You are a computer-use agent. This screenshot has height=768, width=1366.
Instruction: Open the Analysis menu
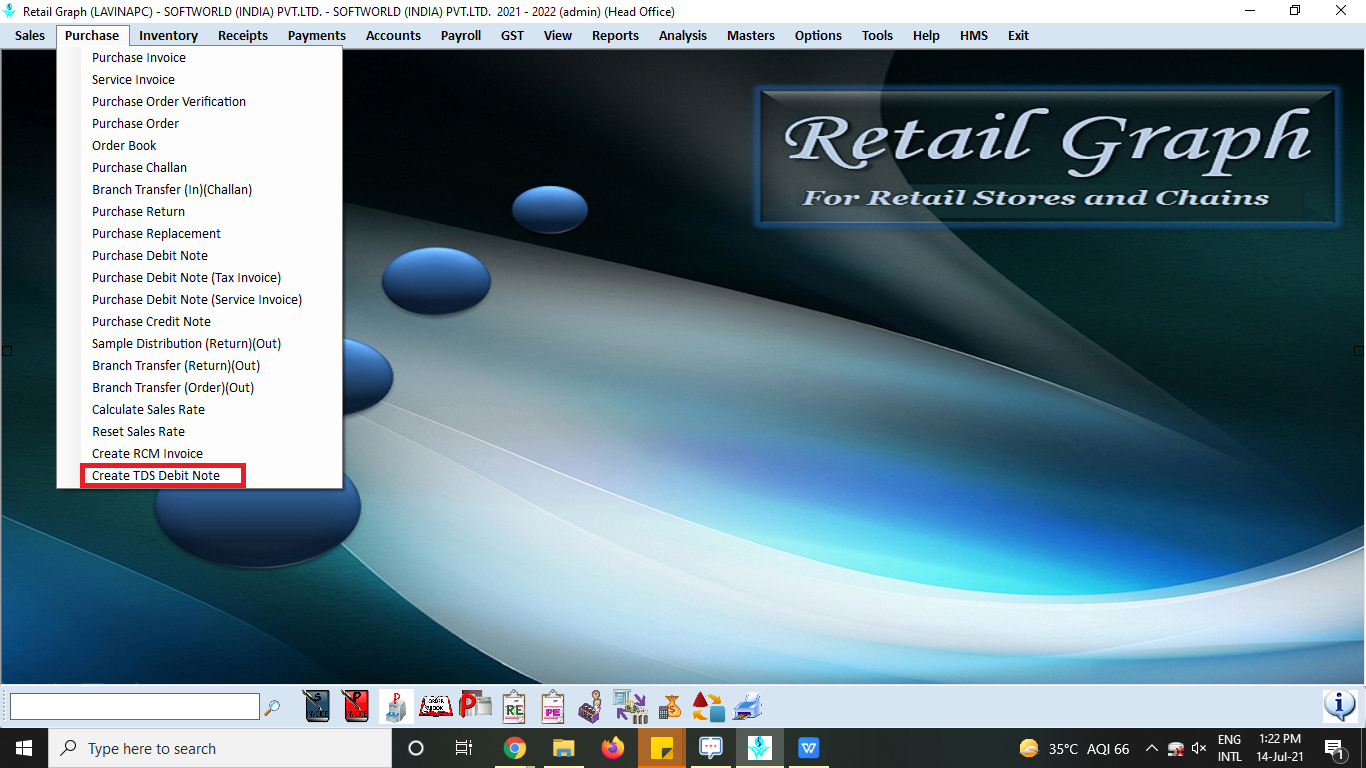pos(683,35)
